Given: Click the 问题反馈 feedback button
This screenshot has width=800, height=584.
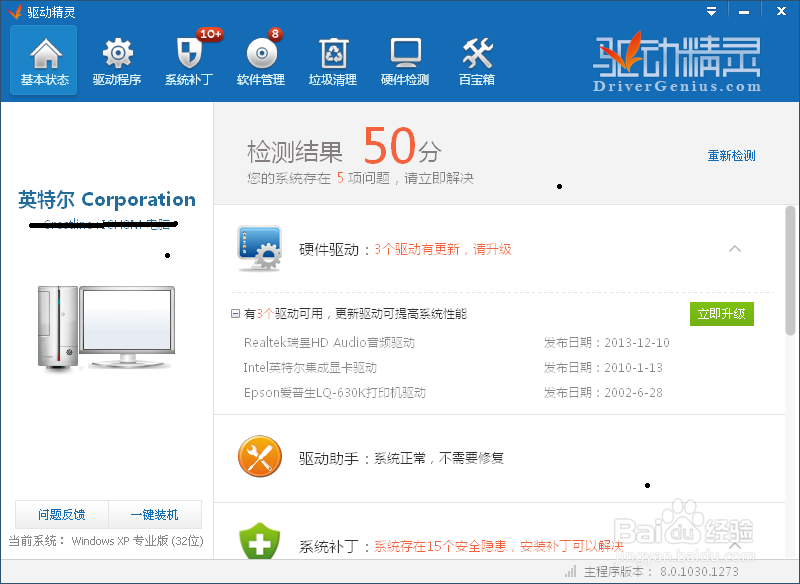Looking at the screenshot, I should pos(60,513).
